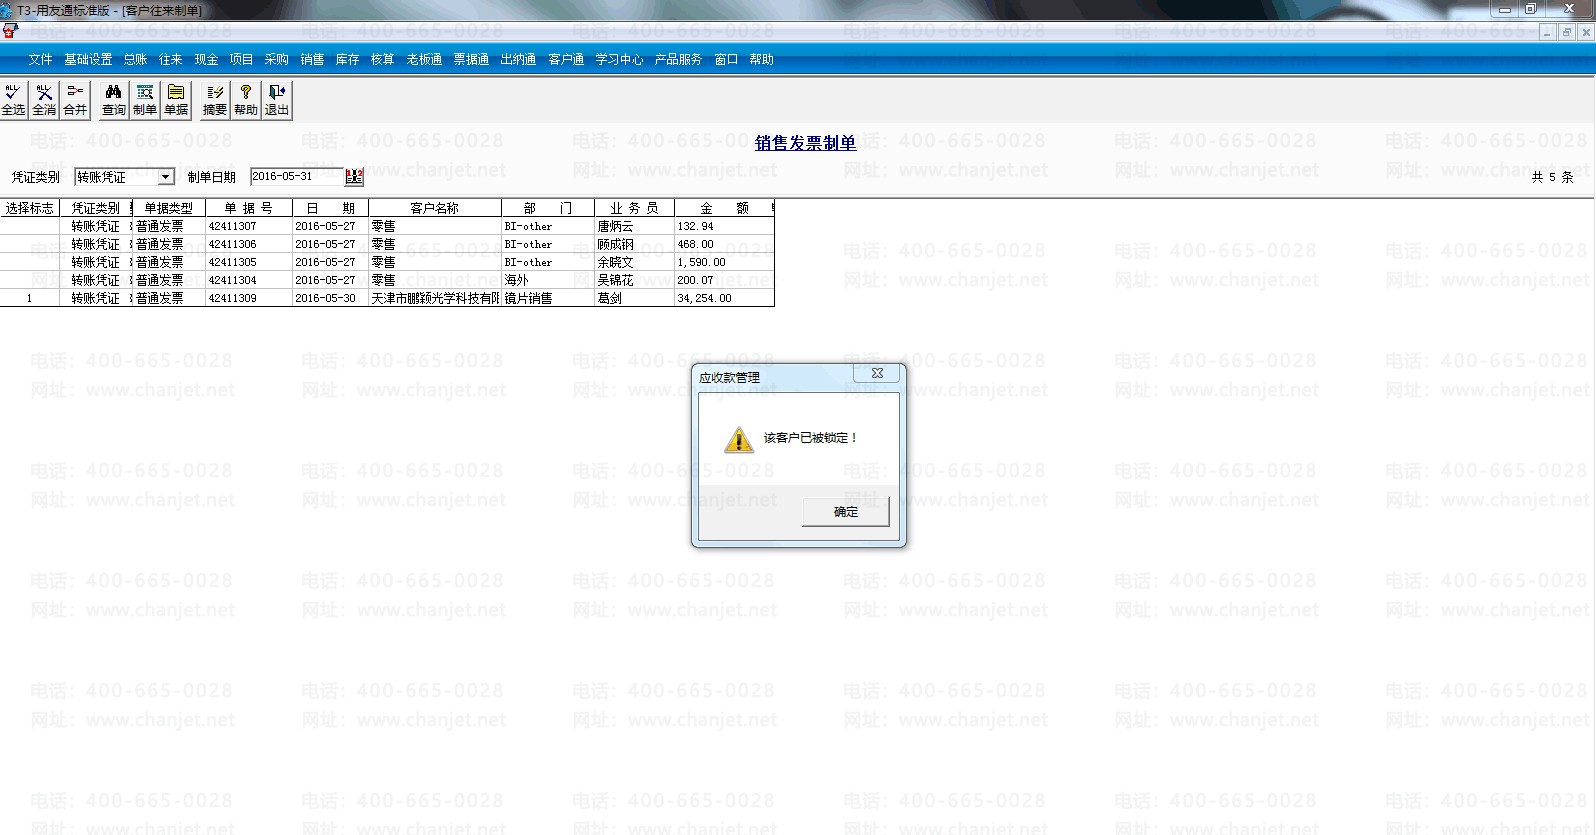This screenshot has height=835, width=1596.
Task: Click the 金额 column header
Action: coord(724,208)
